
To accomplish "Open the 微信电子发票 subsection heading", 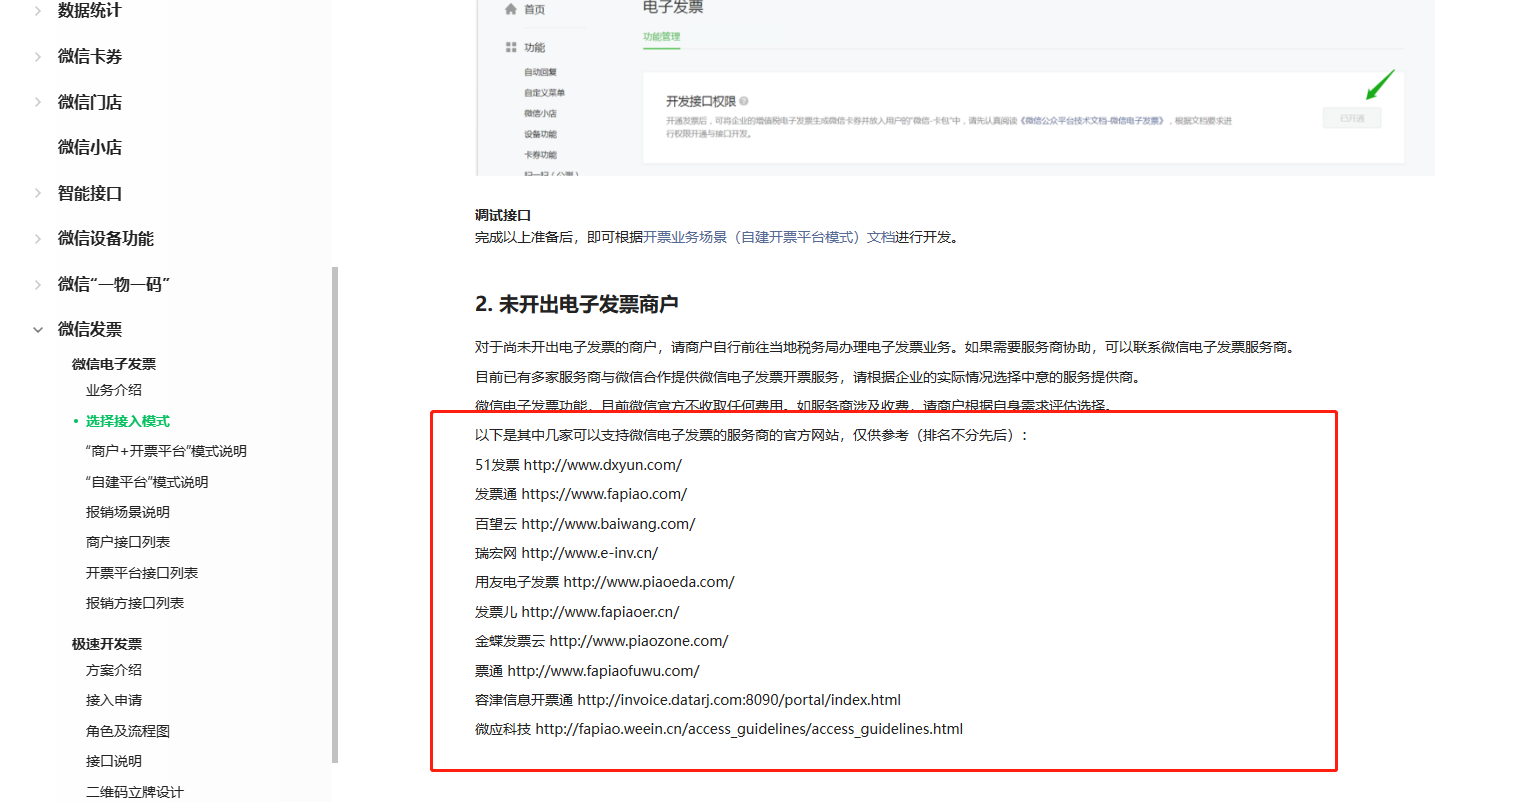I will (114, 364).
